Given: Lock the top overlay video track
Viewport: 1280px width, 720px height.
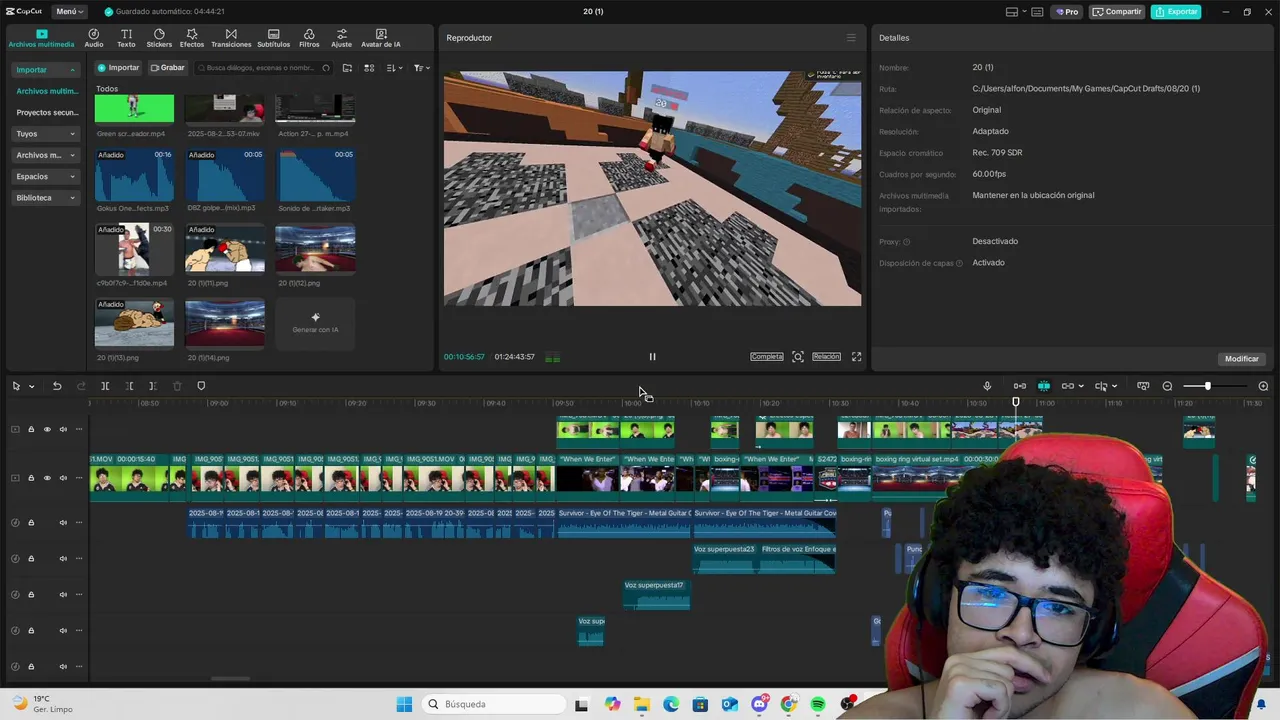Looking at the screenshot, I should (31, 430).
